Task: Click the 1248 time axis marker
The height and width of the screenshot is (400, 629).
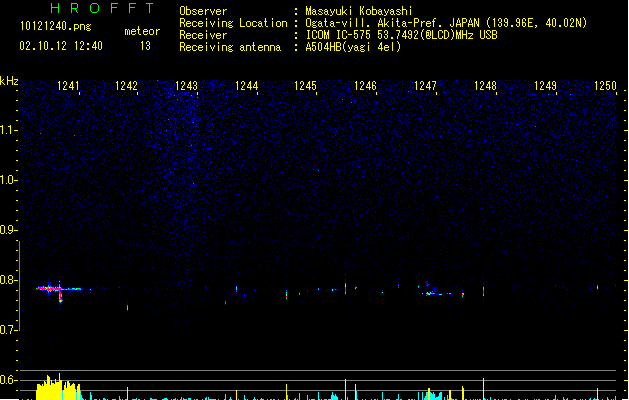Action: (x=485, y=86)
